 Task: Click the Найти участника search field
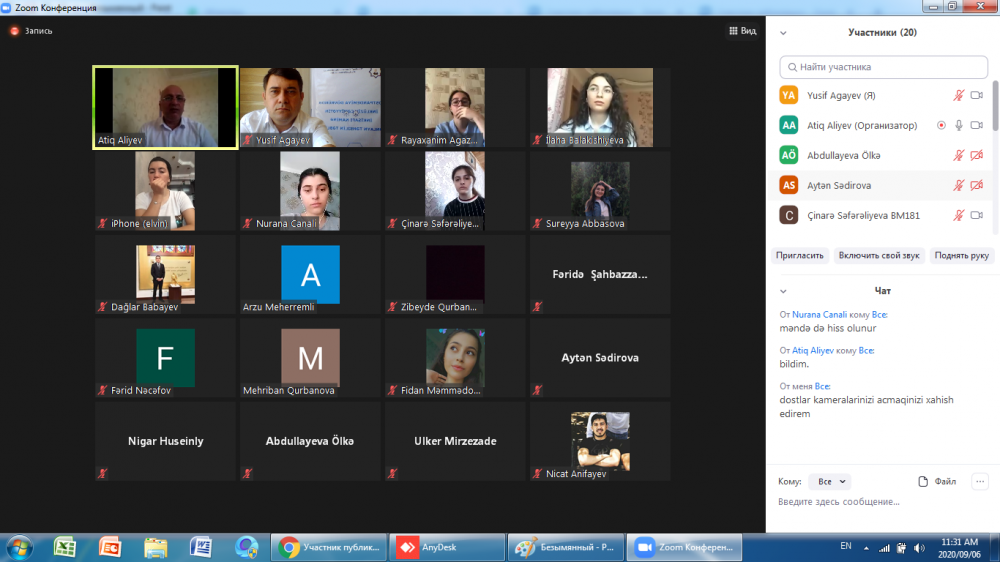tap(883, 67)
